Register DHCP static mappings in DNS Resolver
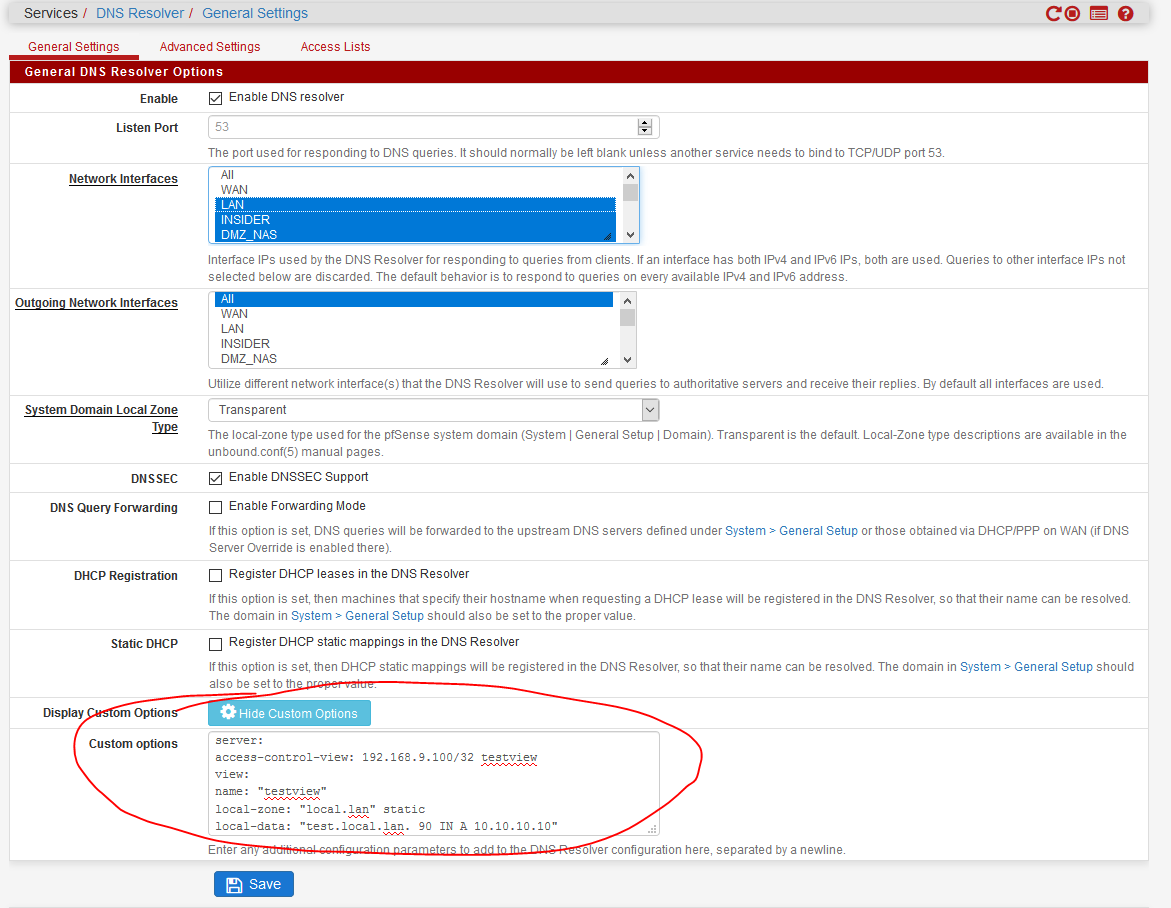Viewport: 1171px width, 908px height. point(215,643)
